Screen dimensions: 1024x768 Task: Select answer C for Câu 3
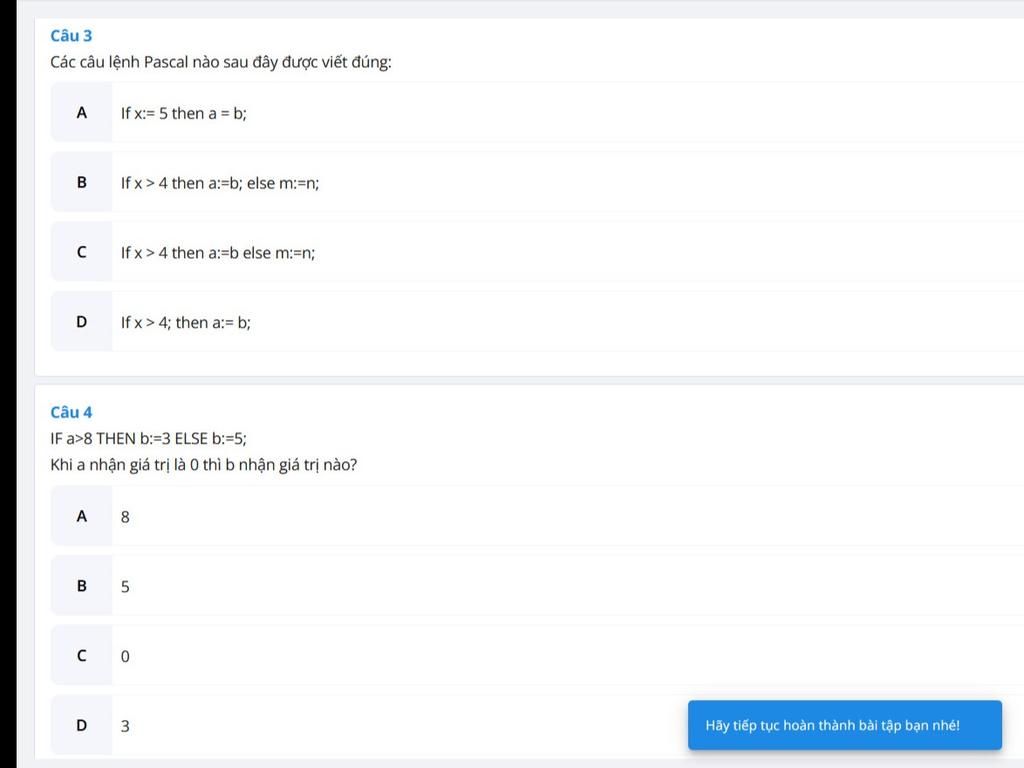coord(537,252)
